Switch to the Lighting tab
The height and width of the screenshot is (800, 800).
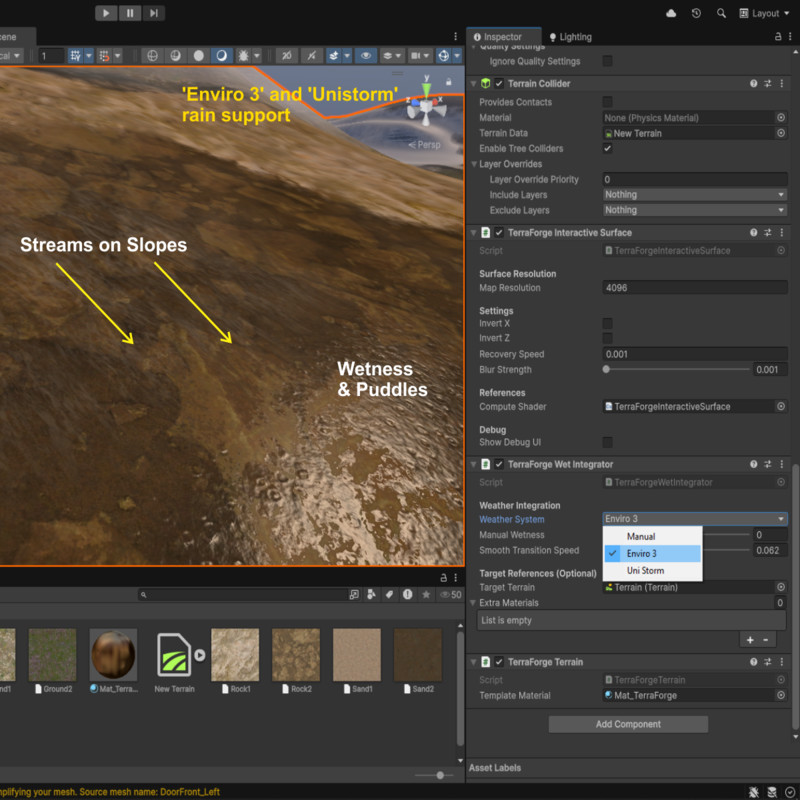(570, 37)
